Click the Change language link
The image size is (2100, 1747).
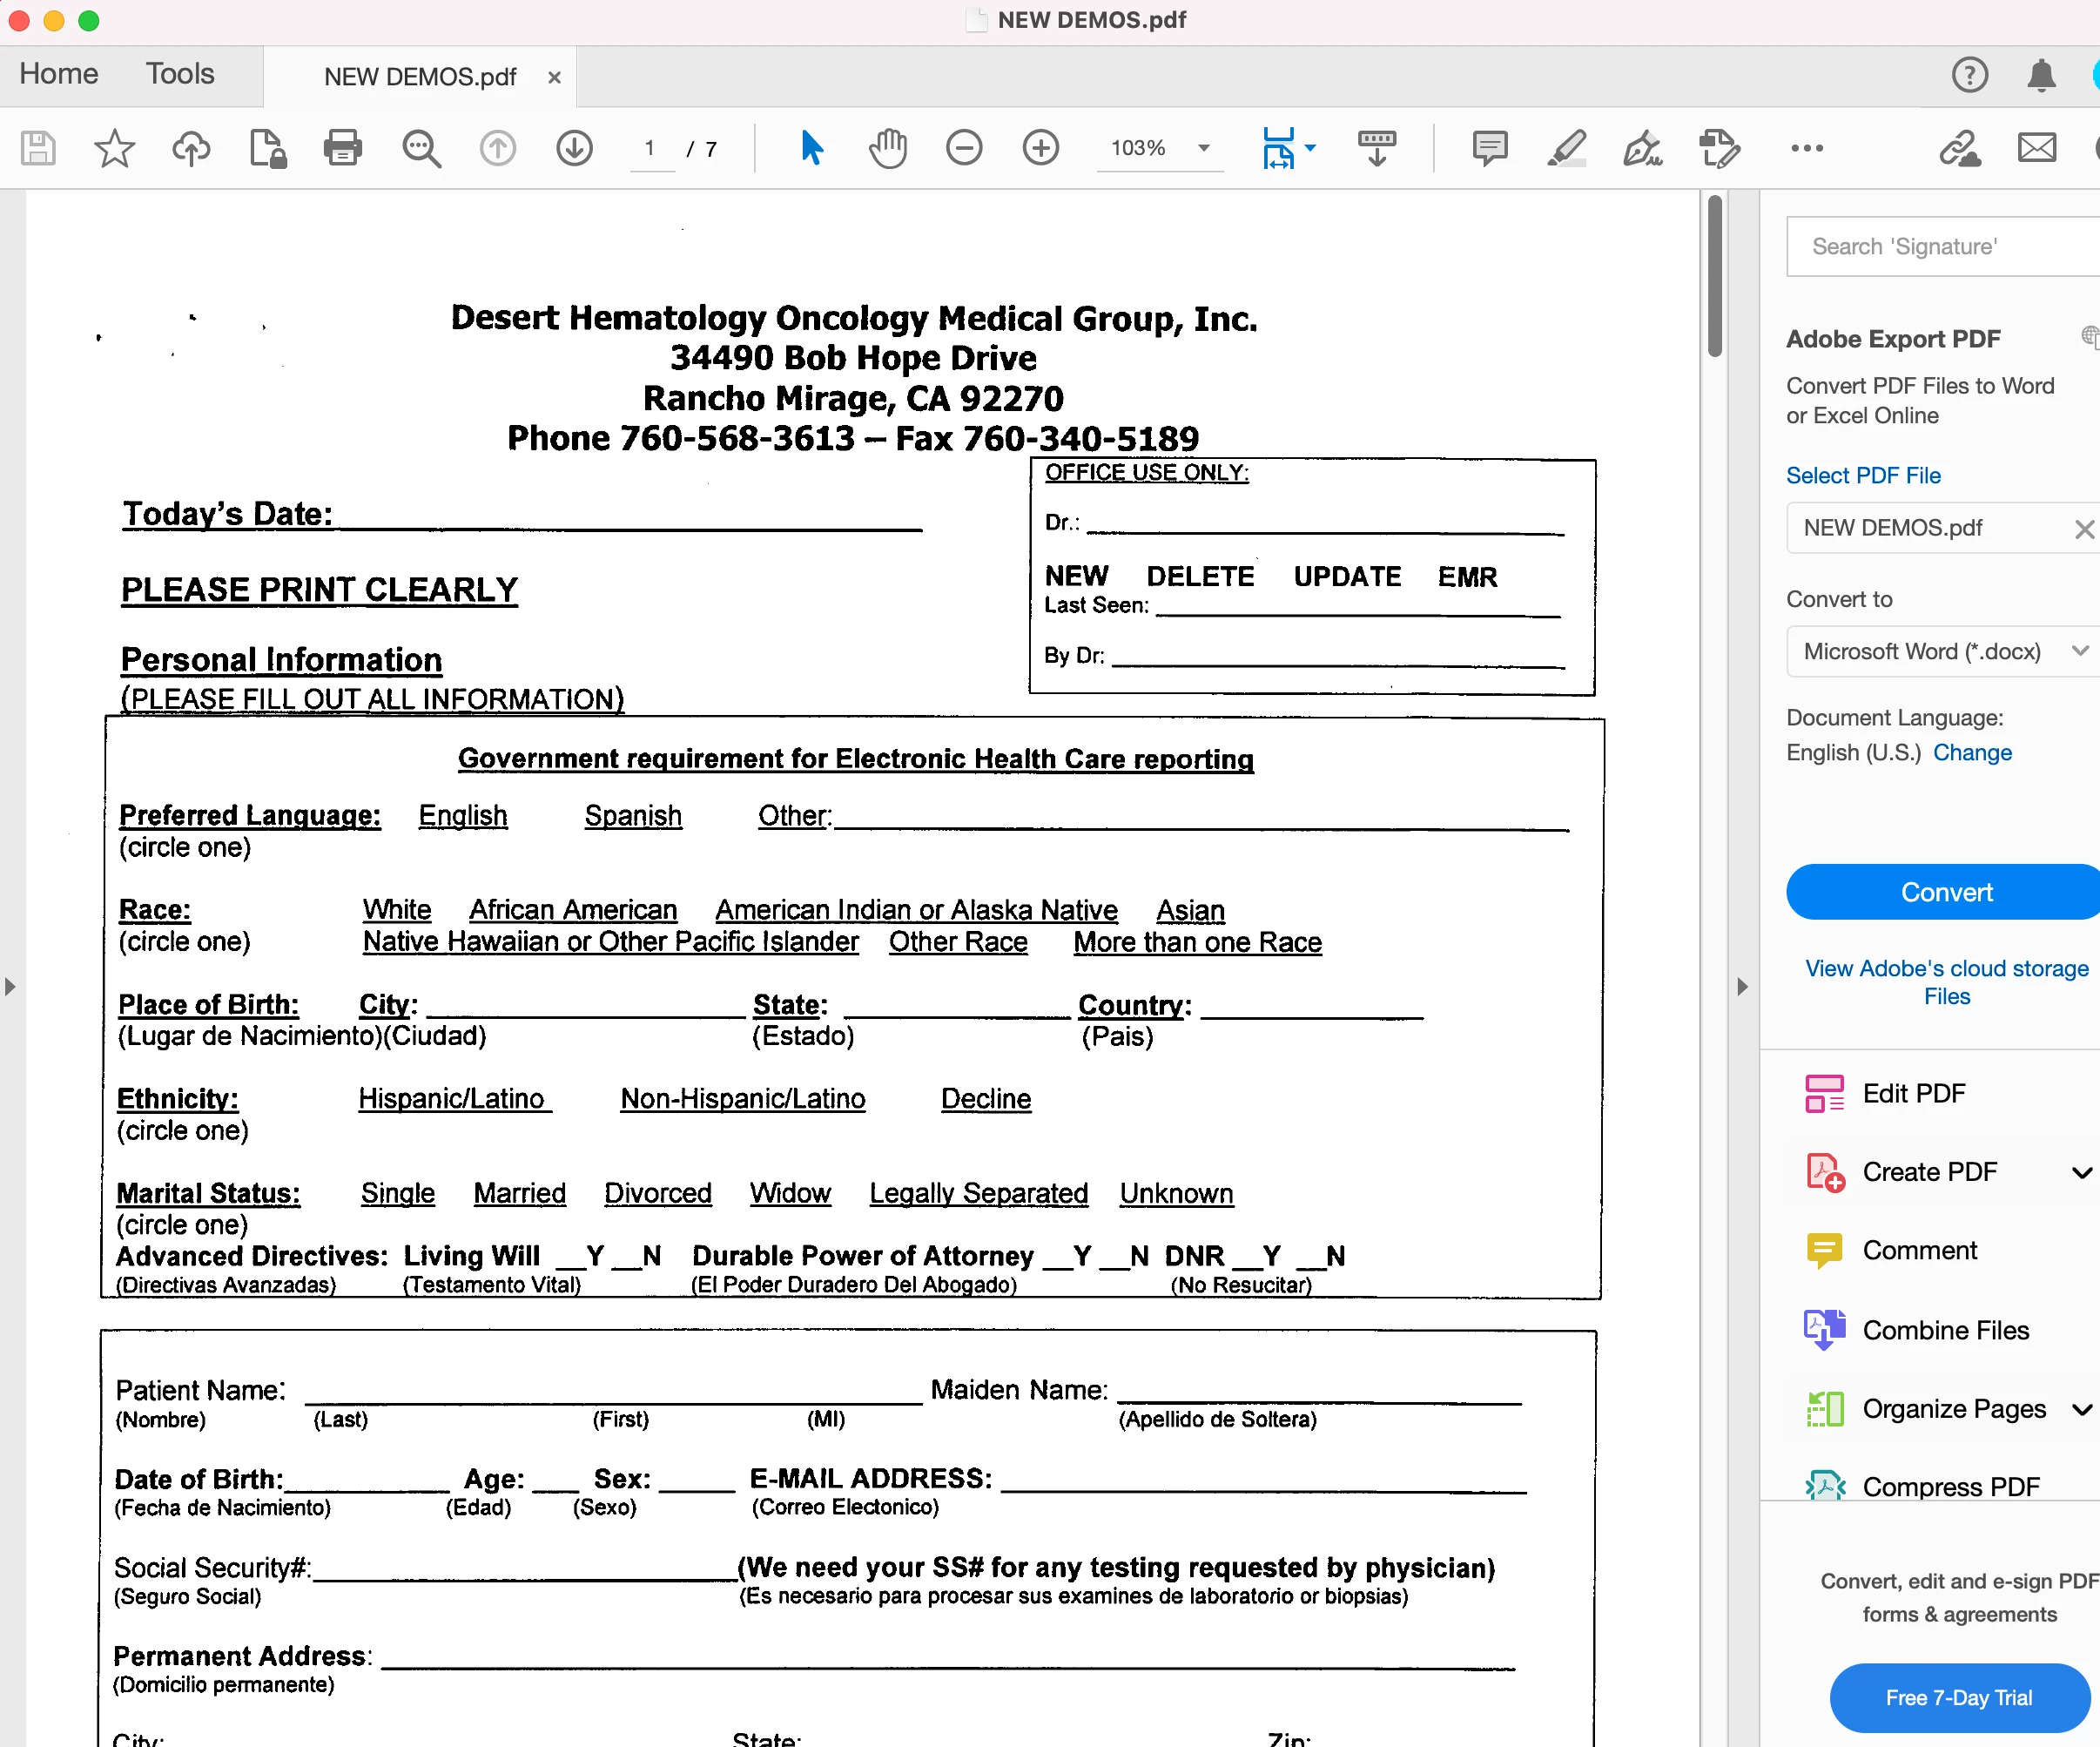(1971, 752)
